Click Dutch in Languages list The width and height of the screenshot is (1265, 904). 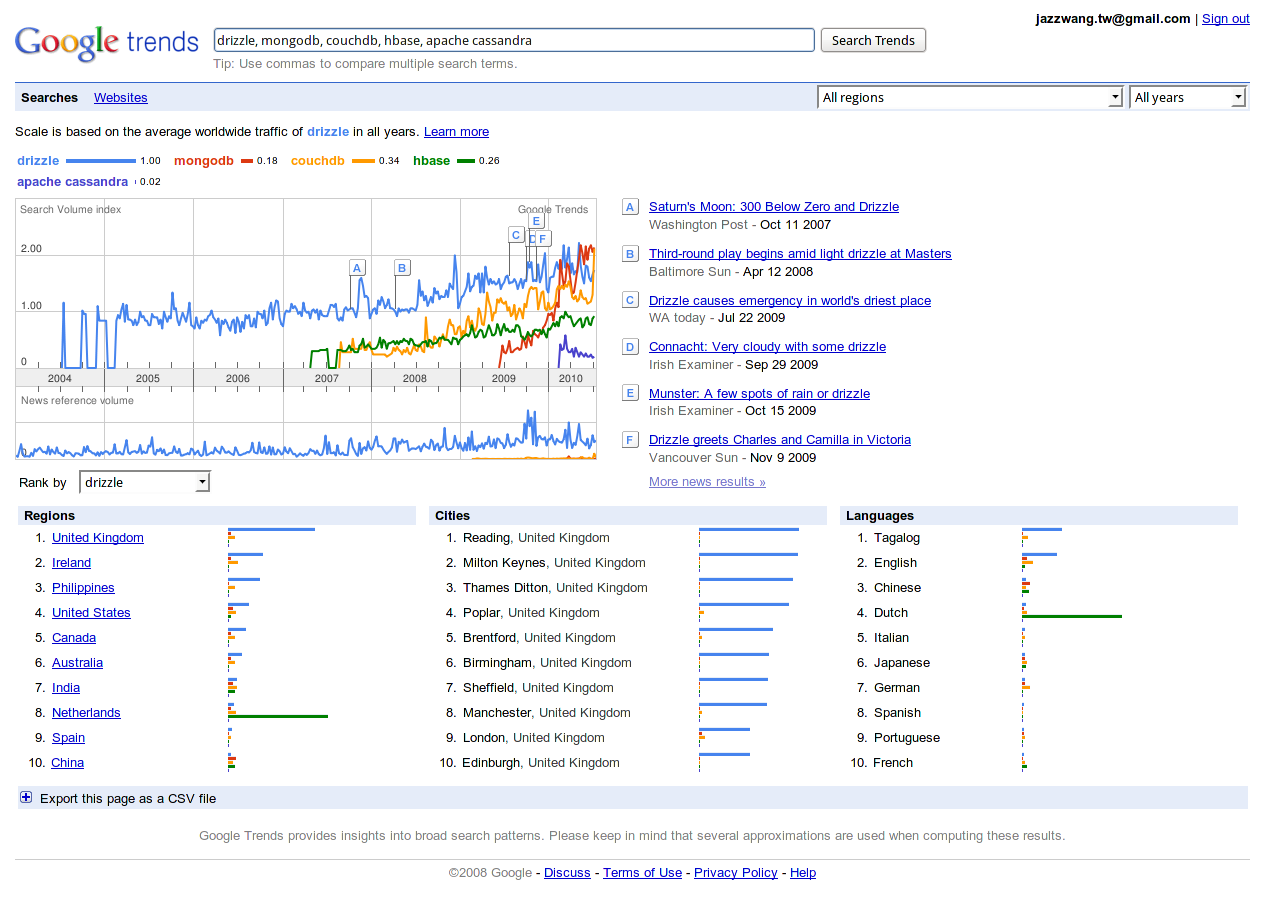coord(891,613)
